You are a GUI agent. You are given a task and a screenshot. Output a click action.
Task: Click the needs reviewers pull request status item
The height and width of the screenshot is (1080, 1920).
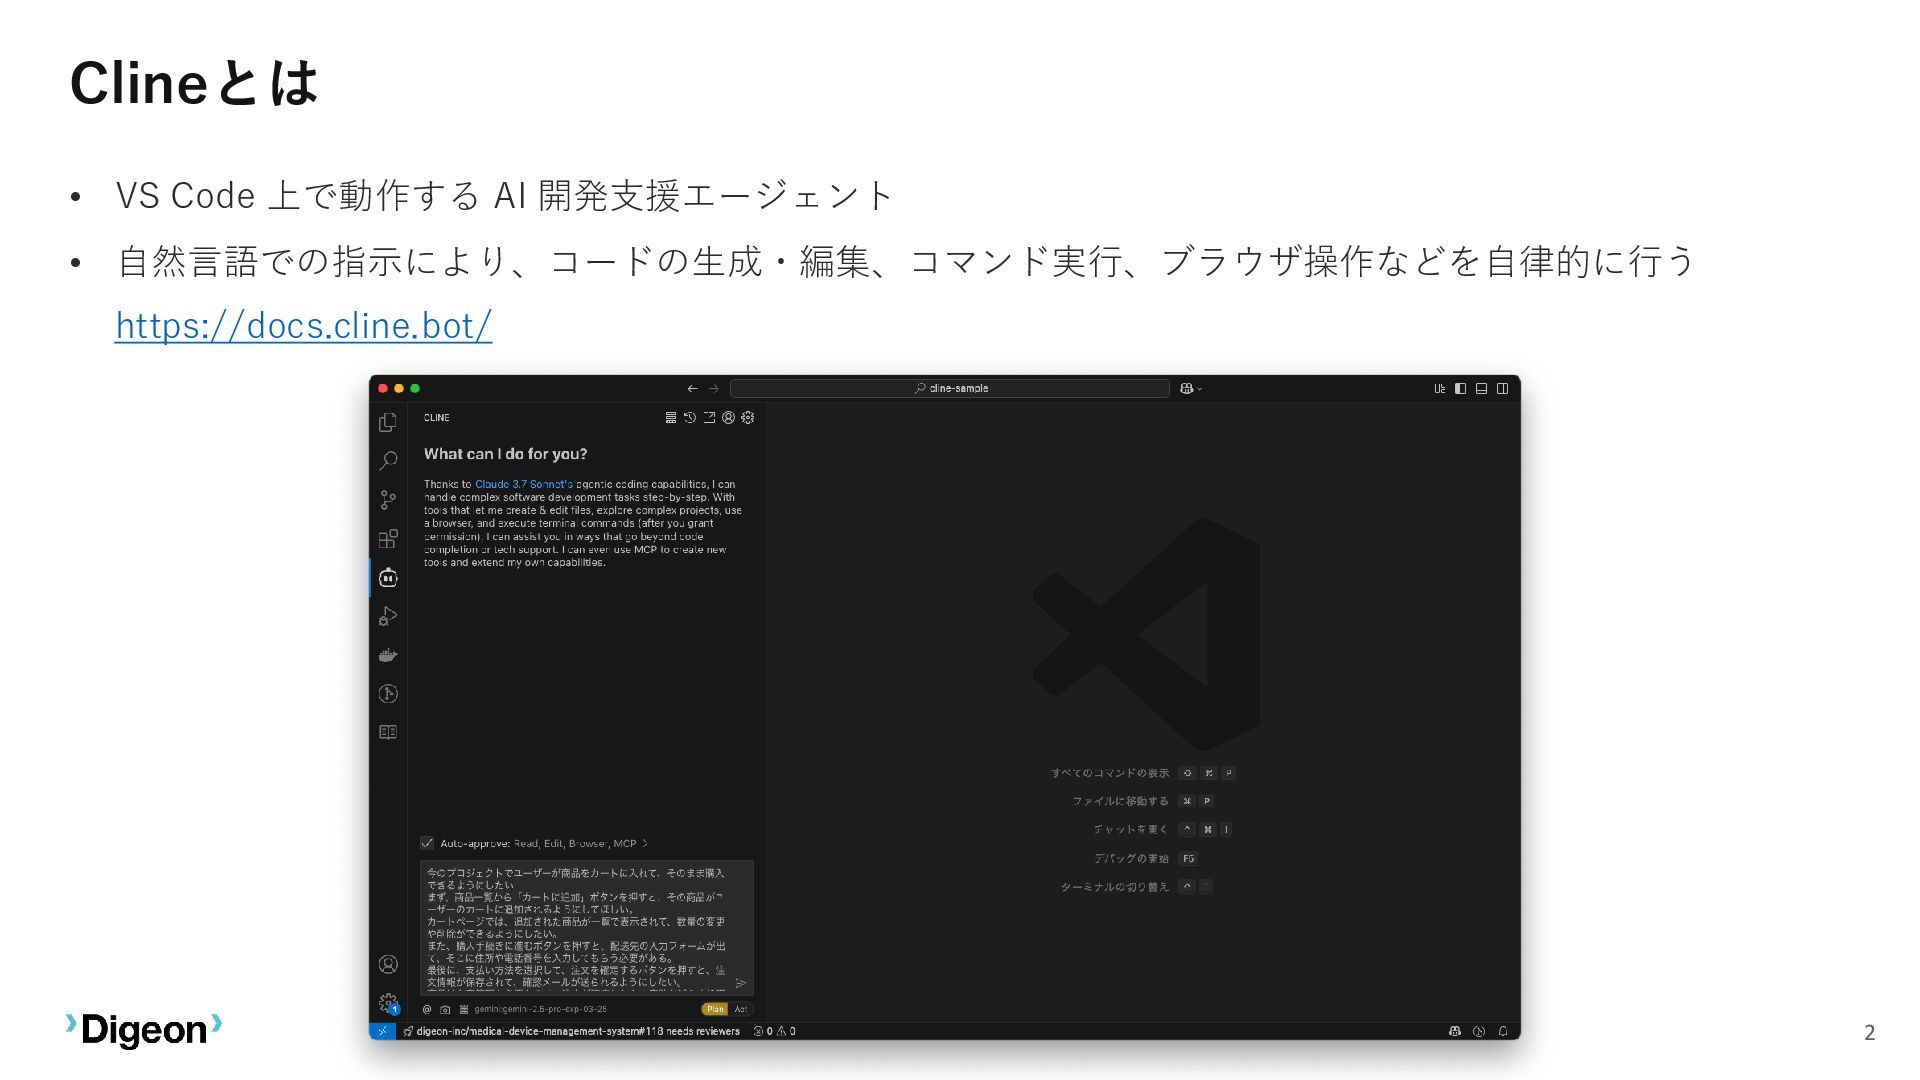click(x=572, y=1031)
